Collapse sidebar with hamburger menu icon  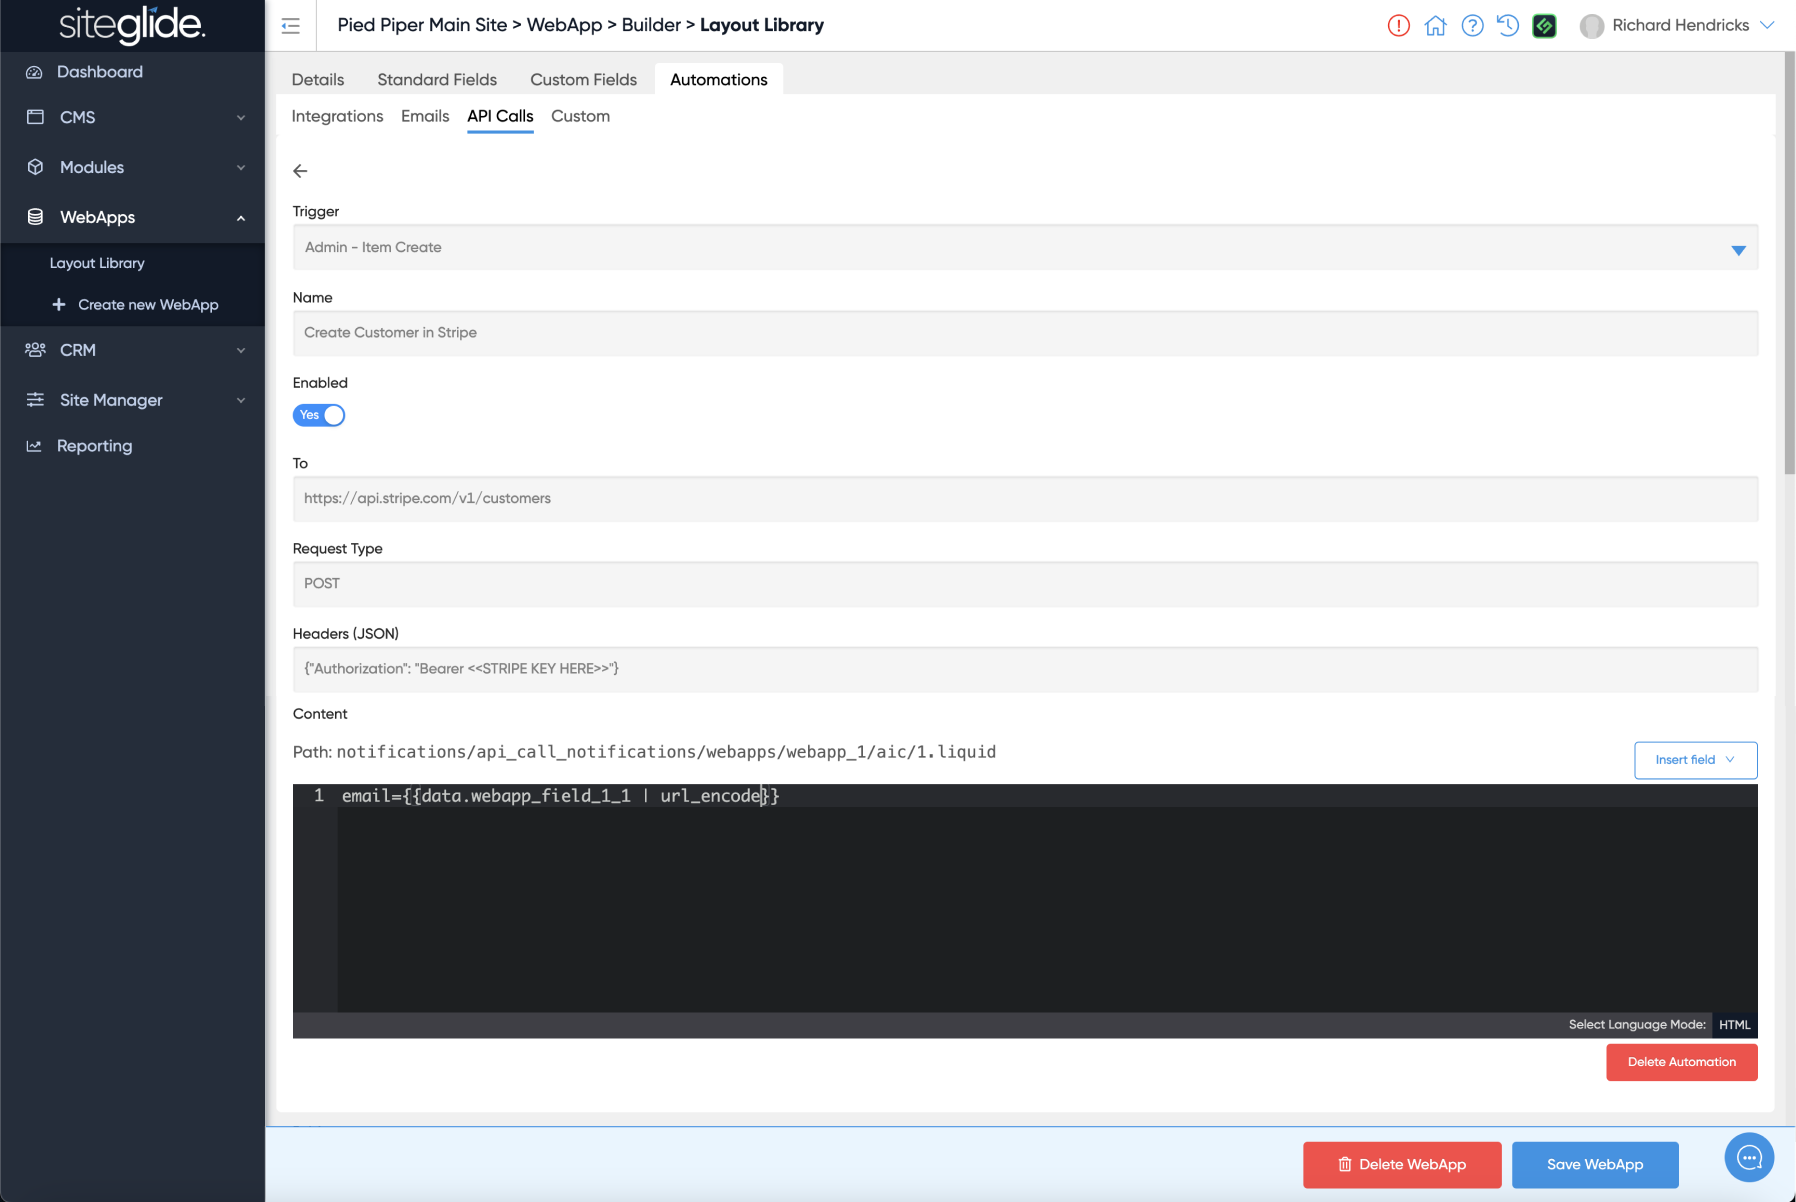click(291, 26)
